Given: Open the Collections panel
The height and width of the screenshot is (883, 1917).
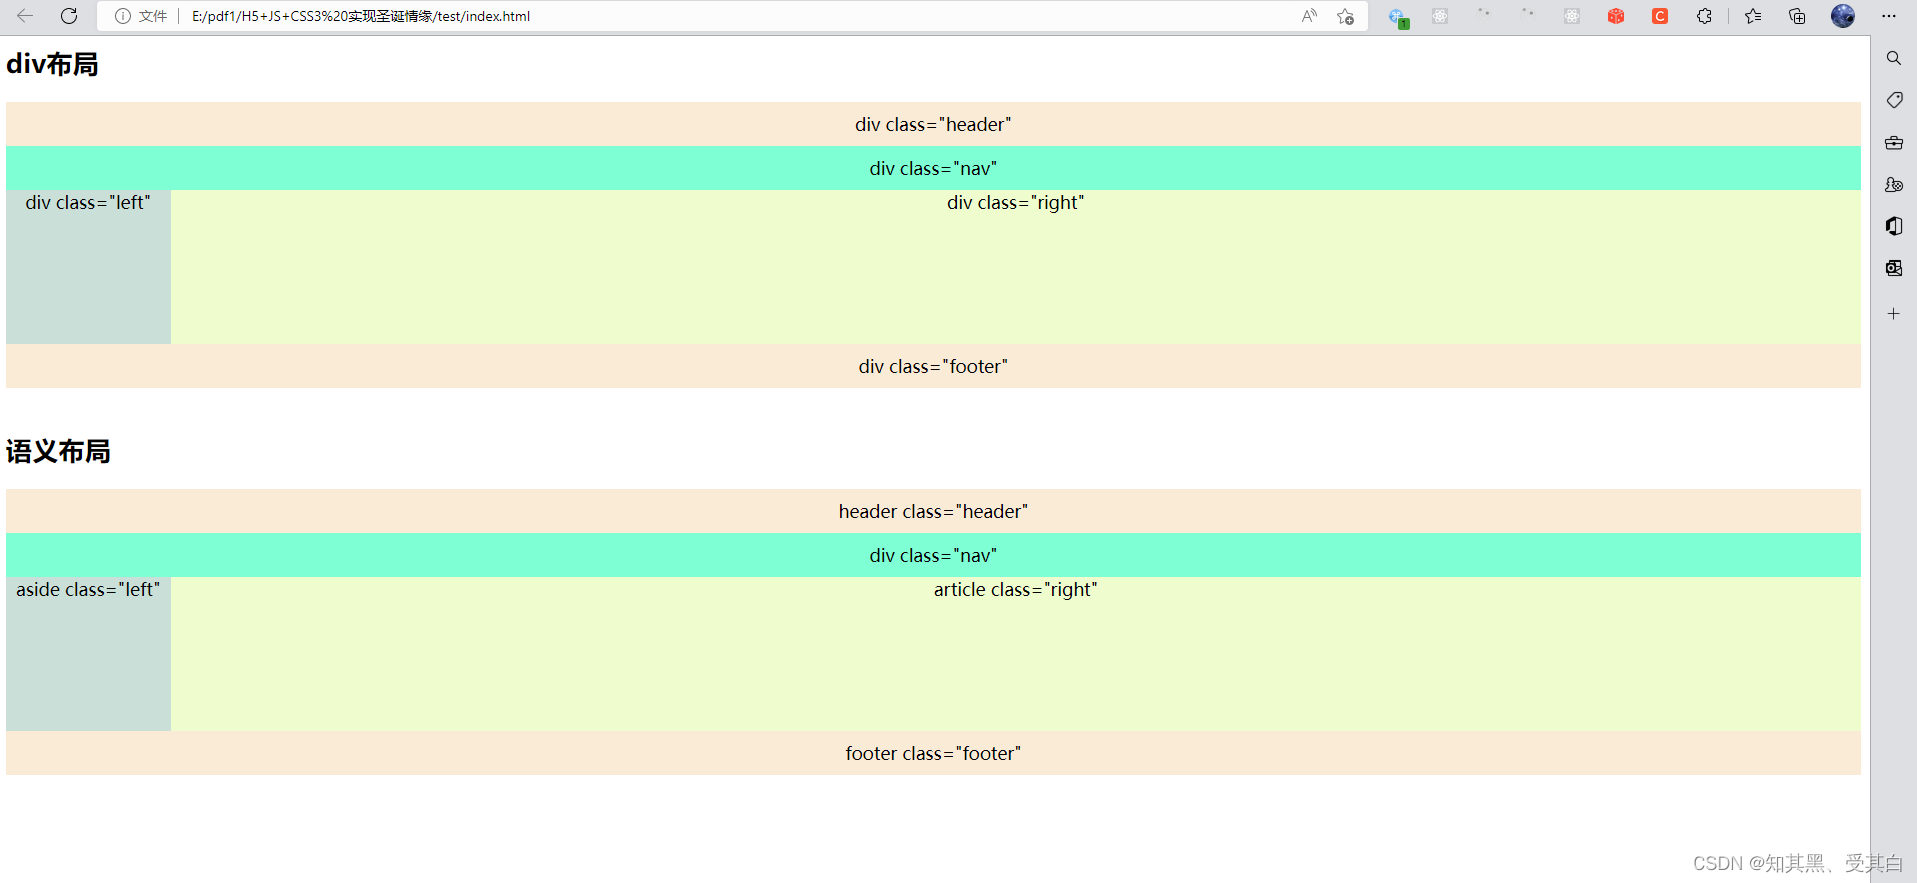Looking at the screenshot, I should 1797,16.
